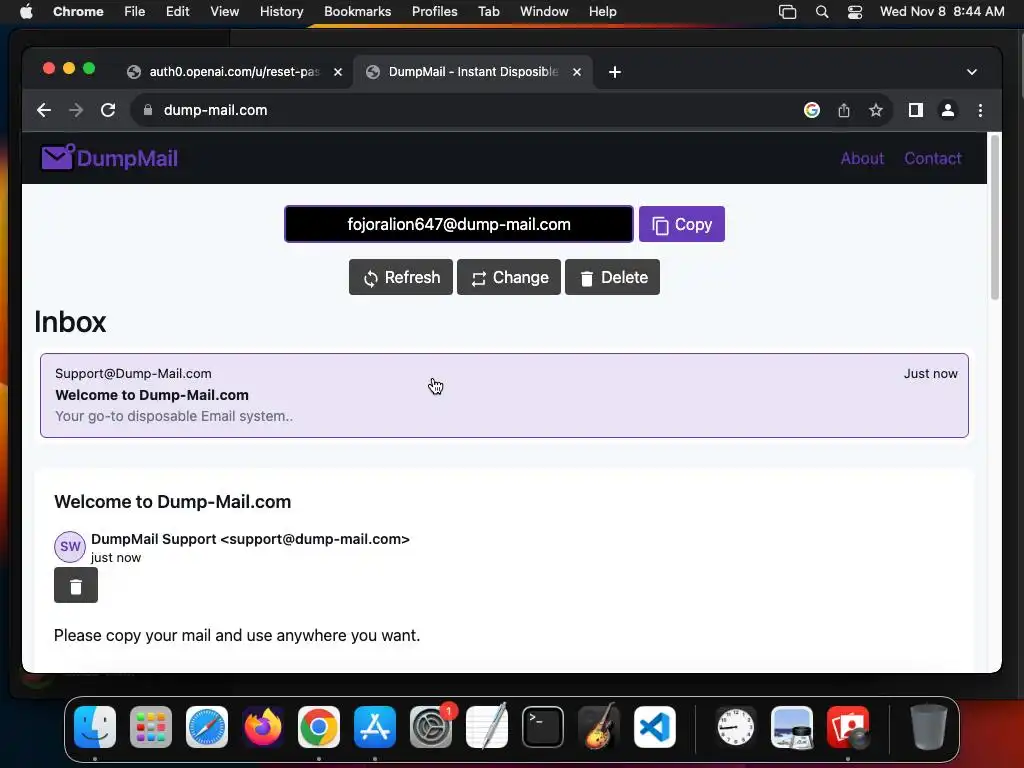Click the Stage Manager icon in menu bar

788,12
